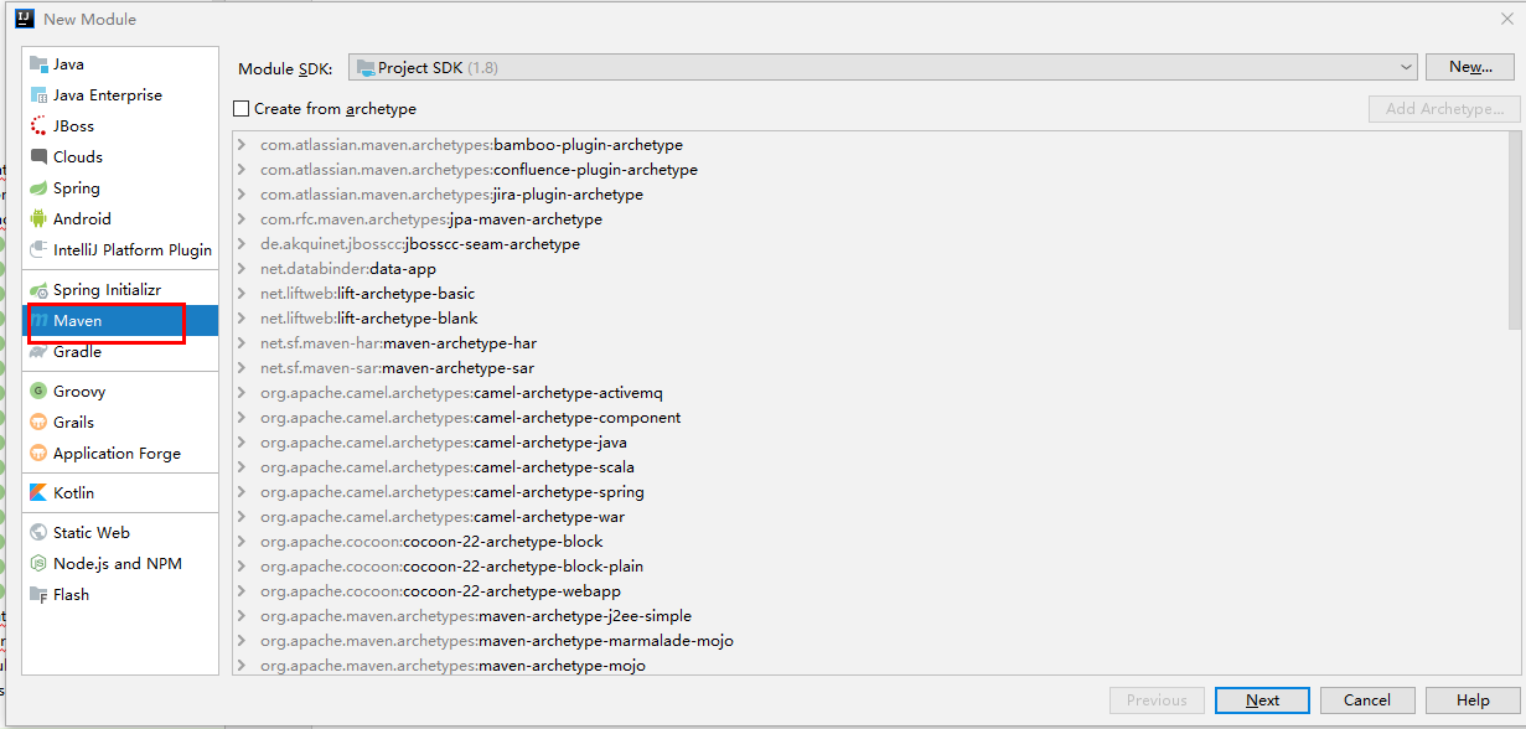Screen dimensions: 1526x729
Task: Enable Create from archetype checkbox
Action: point(241,109)
